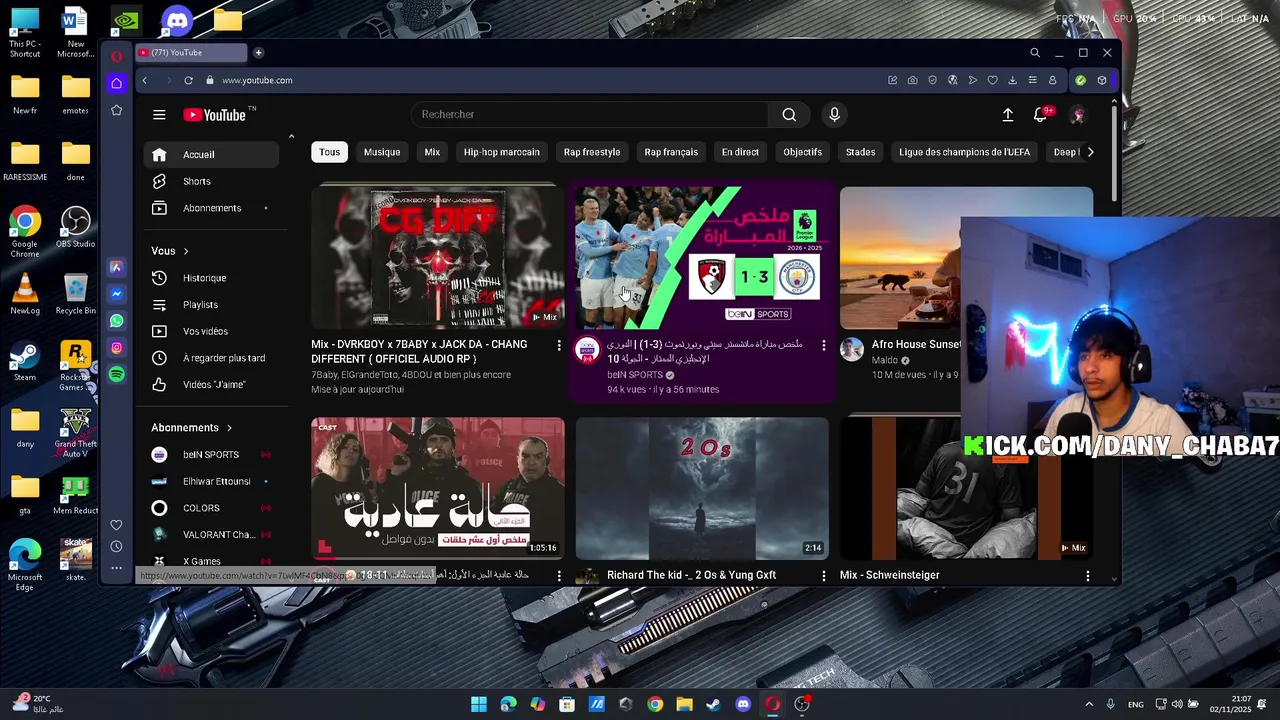The height and width of the screenshot is (720, 1280).
Task: Open Messenger in Opera sidebar
Action: 117,294
